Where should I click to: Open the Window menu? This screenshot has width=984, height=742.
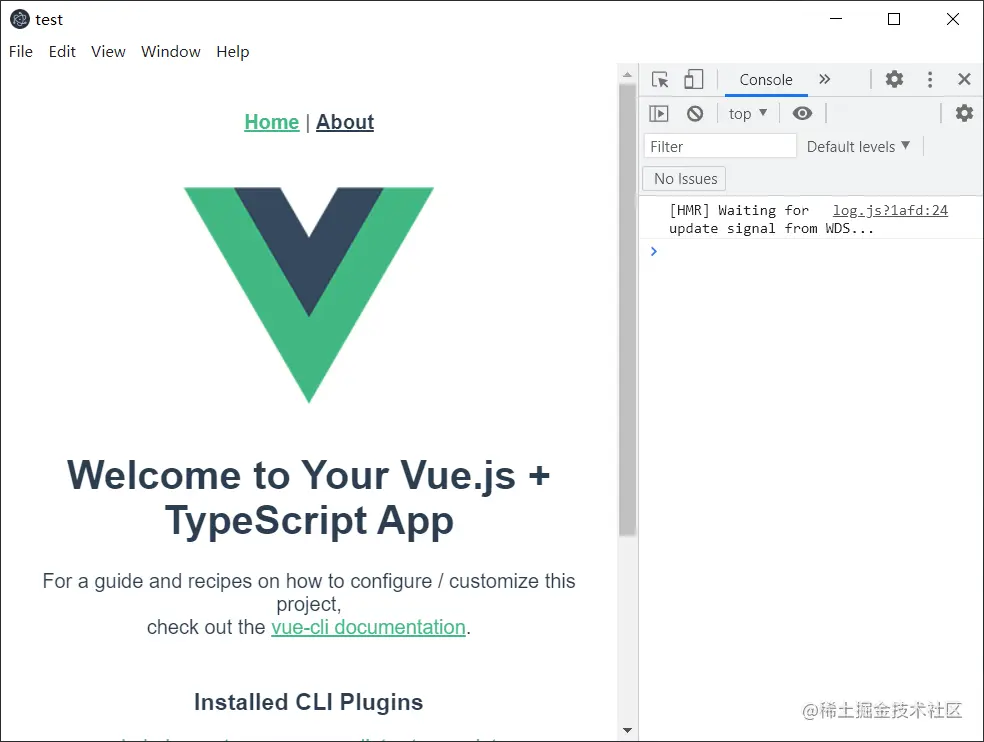[x=171, y=51]
